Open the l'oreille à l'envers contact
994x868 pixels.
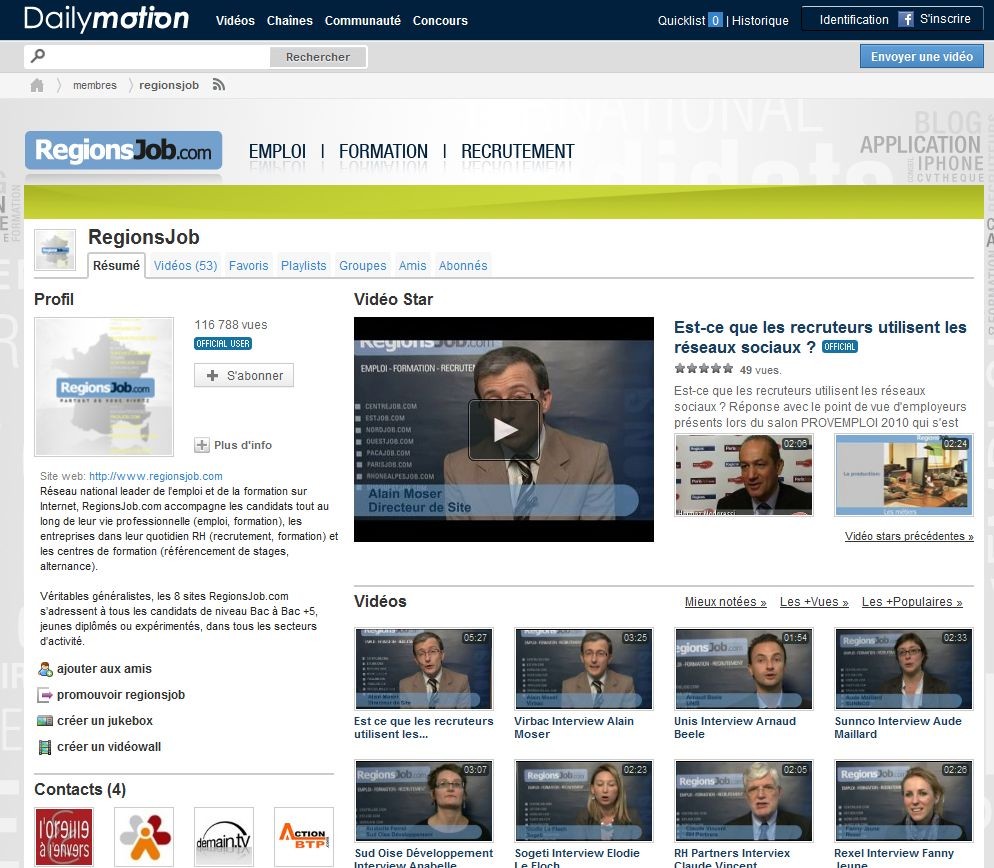point(64,837)
